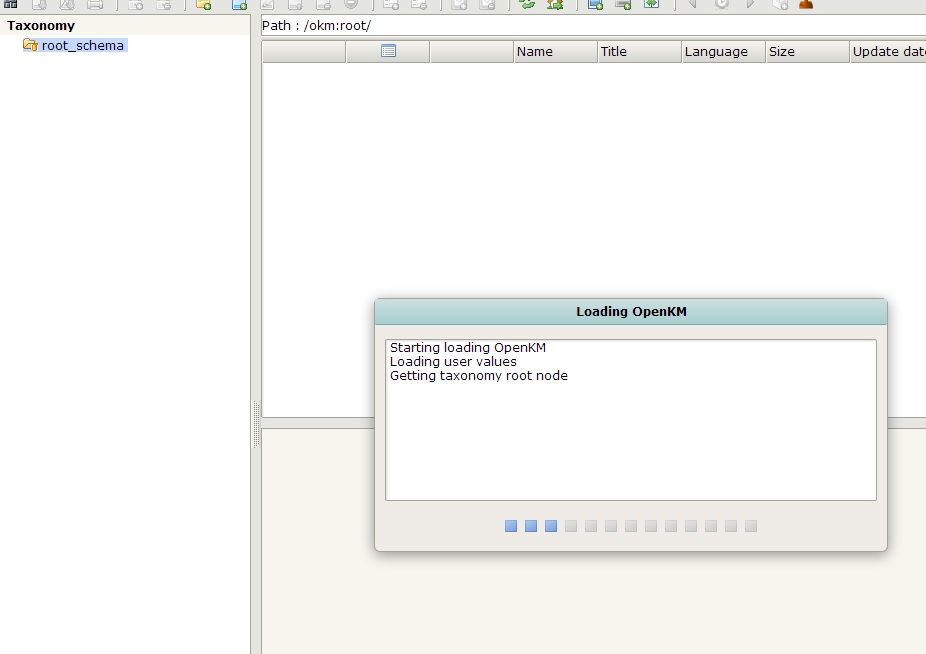Sort files by the Name column
Screen dimensions: 926x654
tap(536, 51)
